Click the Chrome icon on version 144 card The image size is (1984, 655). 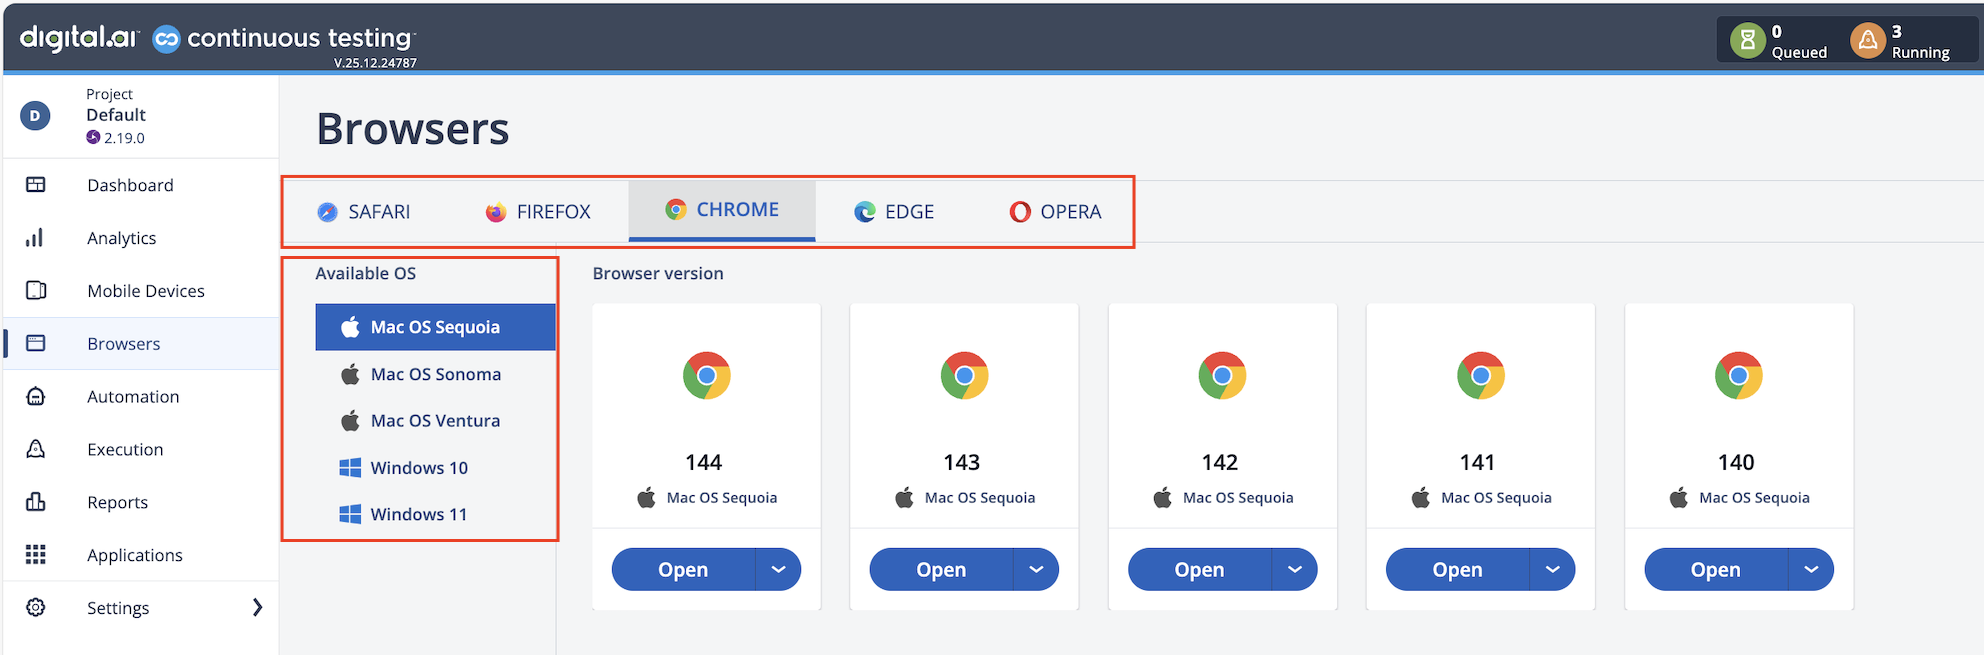[707, 376]
